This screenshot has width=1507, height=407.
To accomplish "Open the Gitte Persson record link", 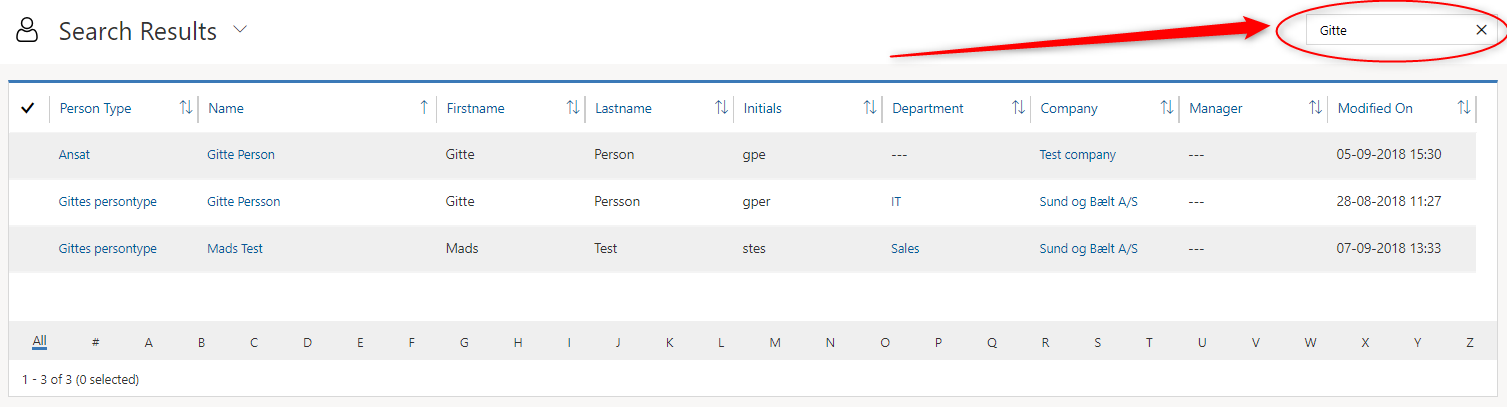I will pos(243,202).
